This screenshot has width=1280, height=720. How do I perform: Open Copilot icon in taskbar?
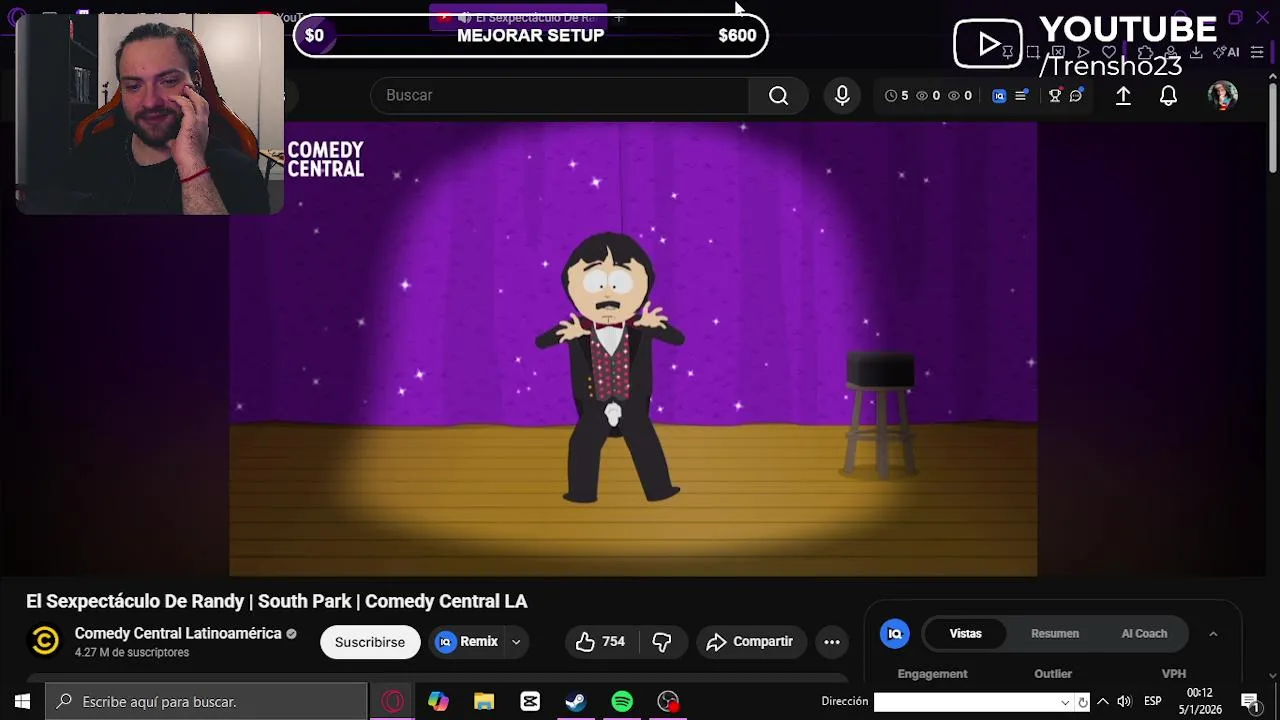tap(438, 702)
